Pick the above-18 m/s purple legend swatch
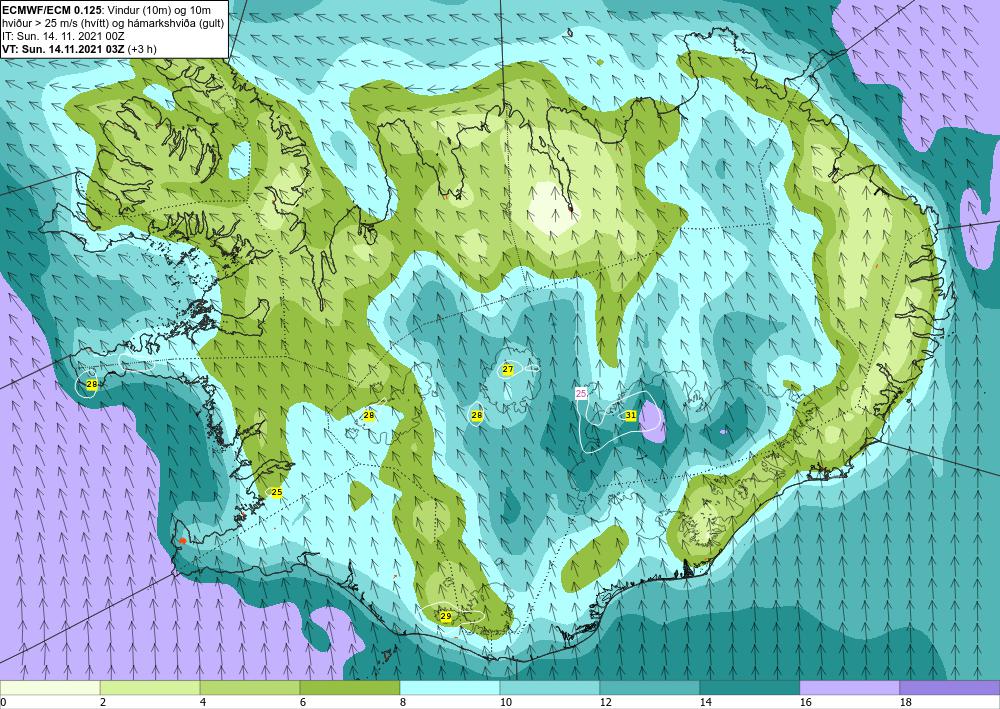The width and height of the screenshot is (1000, 709). 950,688
